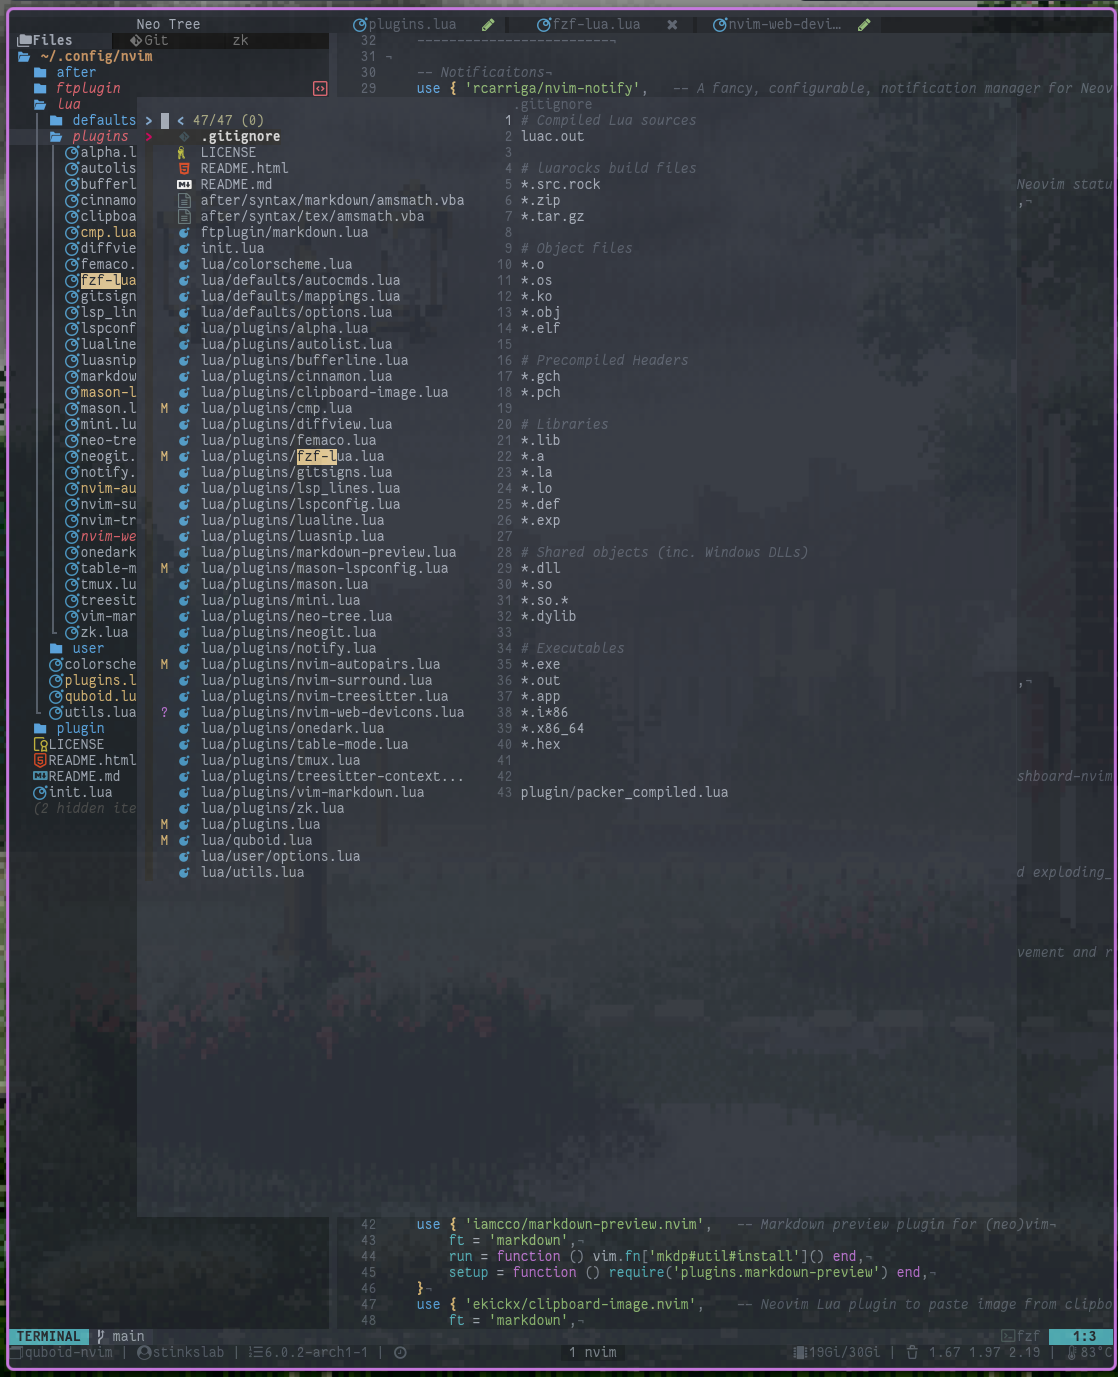Collapse the plugins folder in the sidebar
This screenshot has height=1377, width=1118.
pos(99,136)
